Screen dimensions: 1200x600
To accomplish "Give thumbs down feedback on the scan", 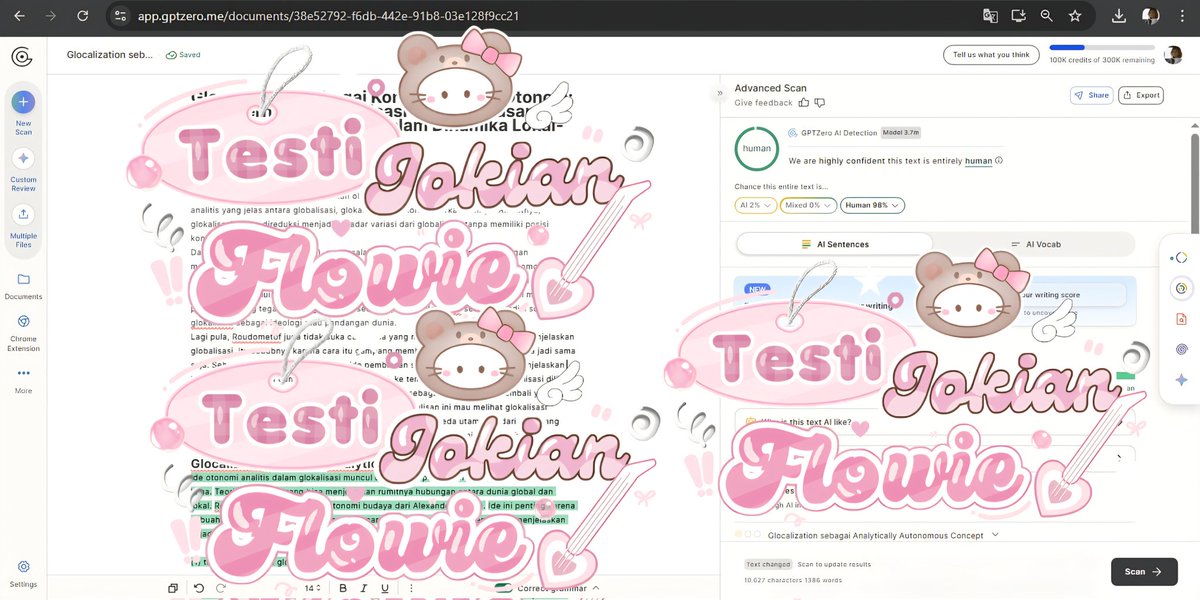I will (820, 102).
